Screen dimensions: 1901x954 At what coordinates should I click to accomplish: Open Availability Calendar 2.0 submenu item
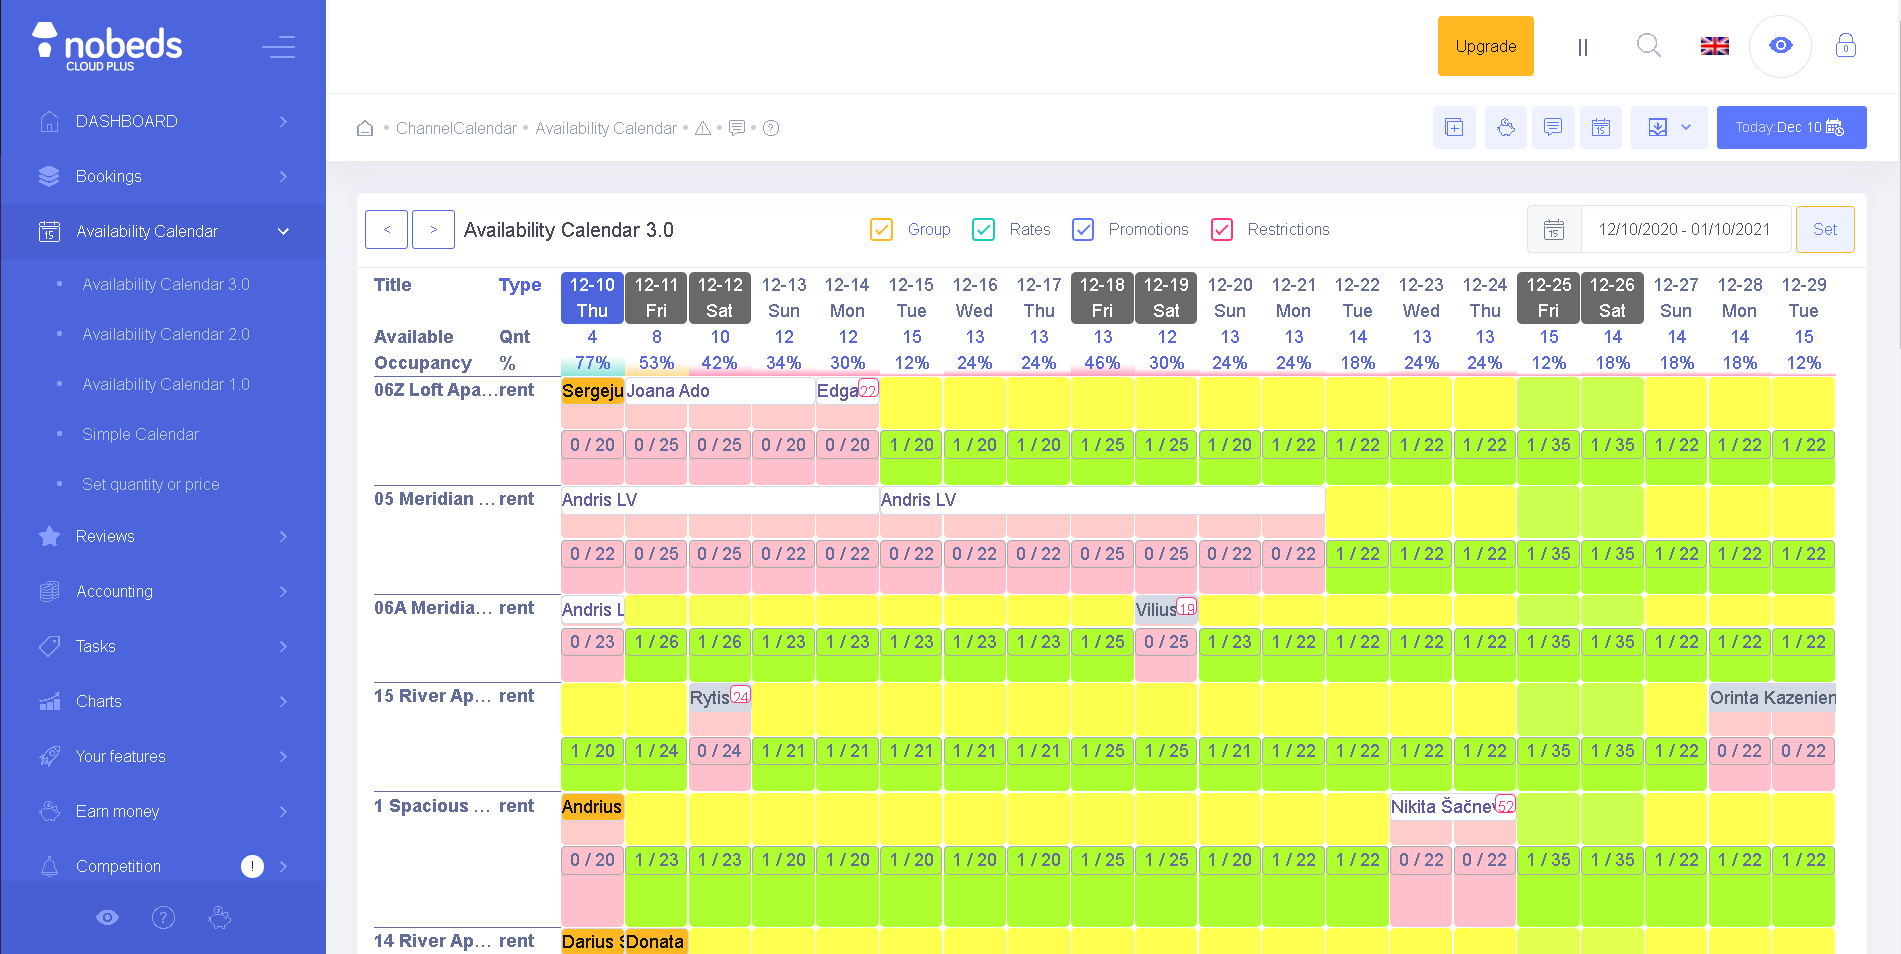pyautogui.click(x=166, y=334)
